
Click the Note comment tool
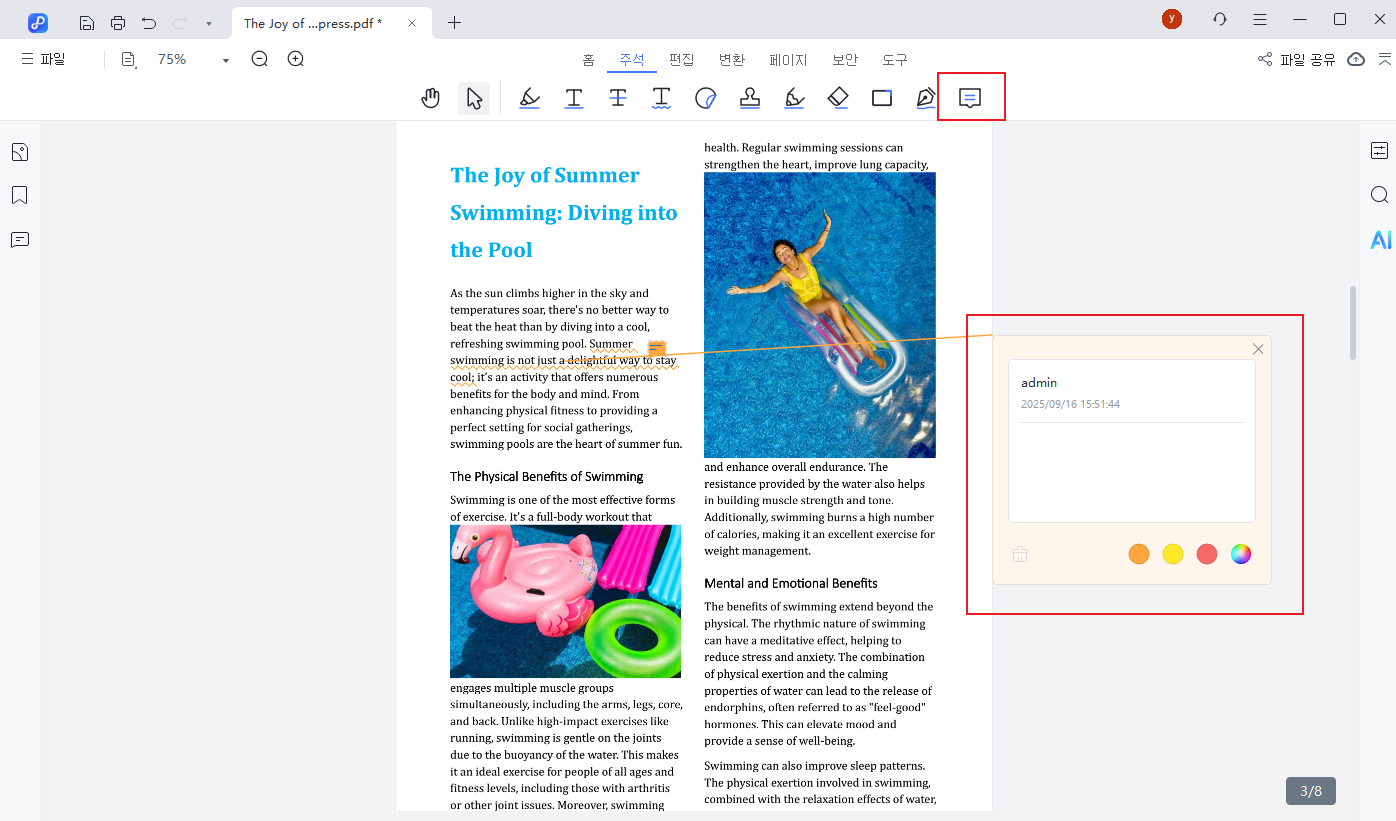[970, 98]
